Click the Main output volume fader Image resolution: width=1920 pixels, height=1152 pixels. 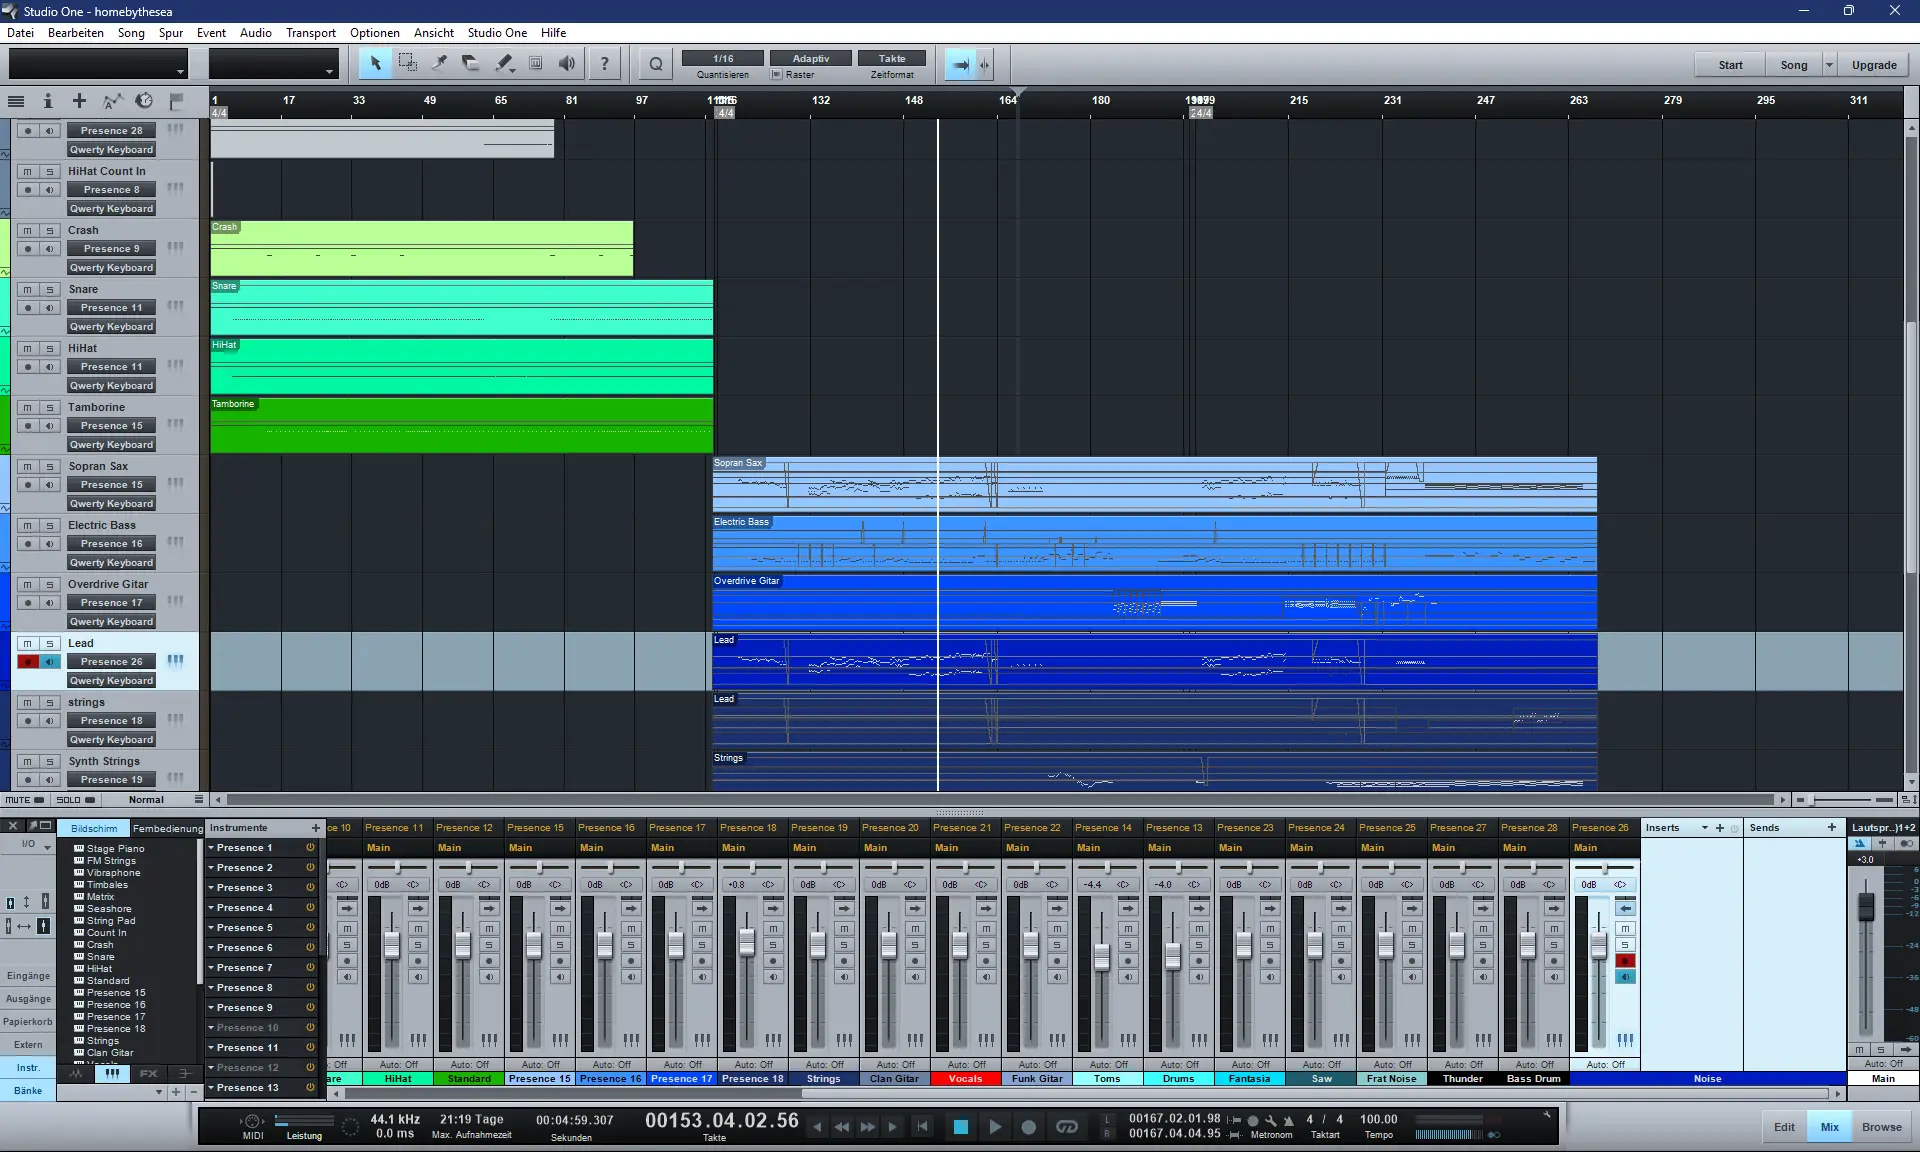[x=1865, y=907]
